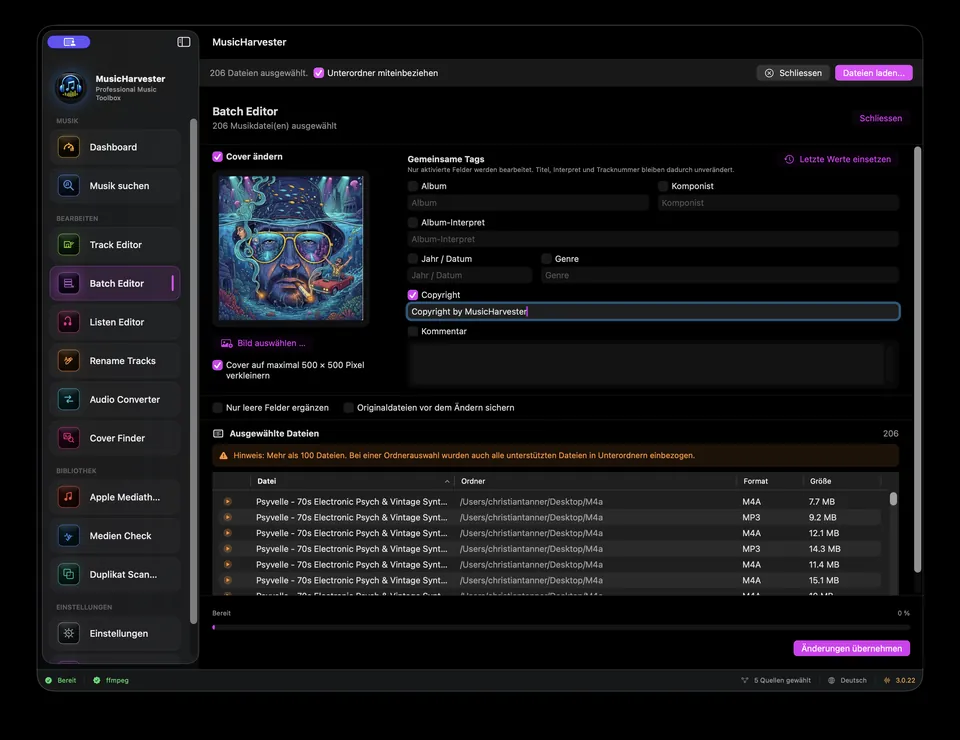Play the first Psyvelle M4A 7.7 MB track
This screenshot has height=740, width=960.
pyautogui.click(x=228, y=501)
